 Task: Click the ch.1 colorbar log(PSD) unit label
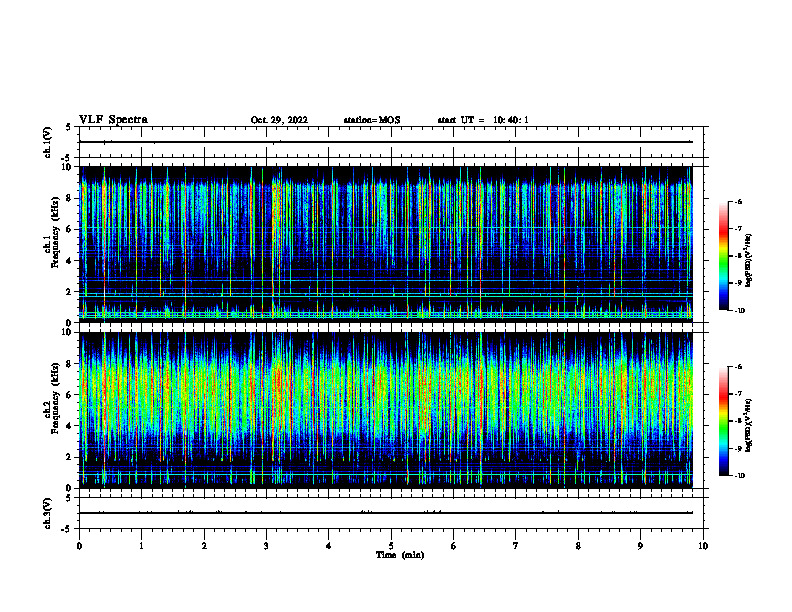point(749,260)
